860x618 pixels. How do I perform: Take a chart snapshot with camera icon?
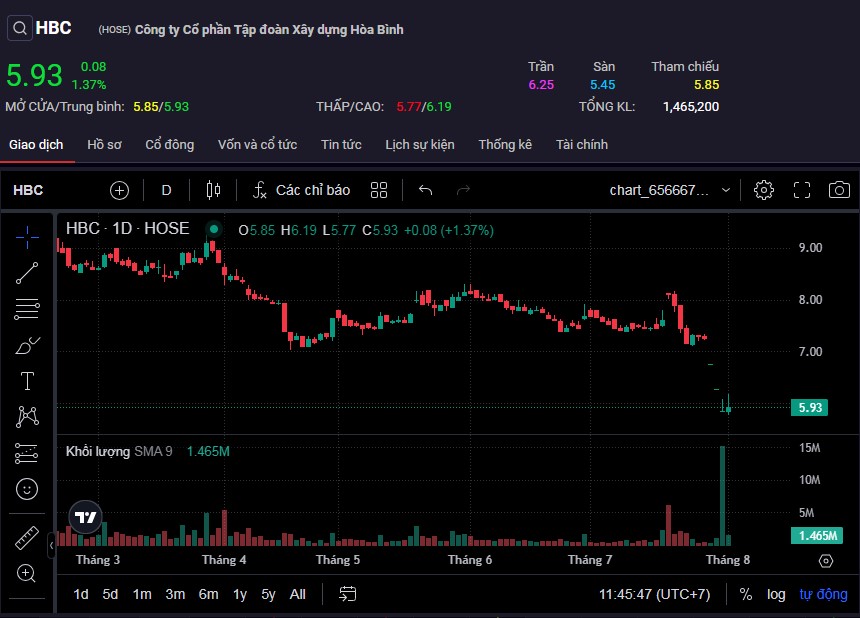(839, 190)
